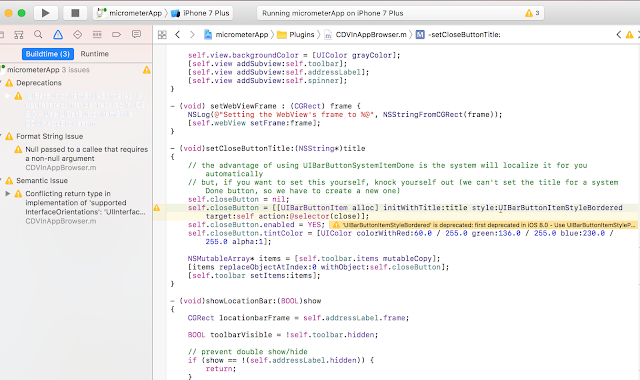Open the Test navigator diamond icon
640x380 pixels.
pos(78,35)
